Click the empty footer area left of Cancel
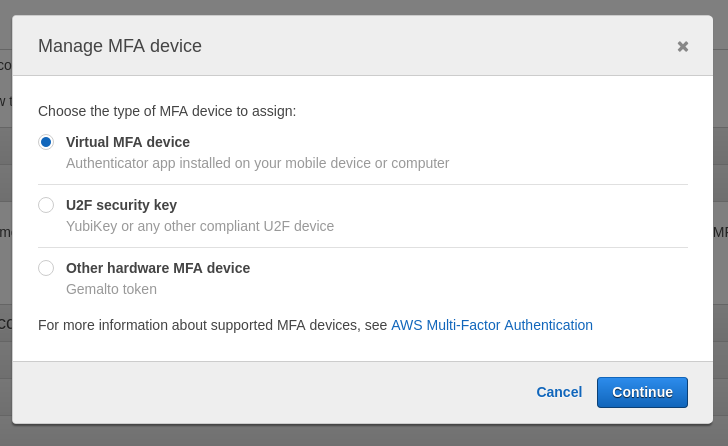The width and height of the screenshot is (728, 446). point(269,392)
